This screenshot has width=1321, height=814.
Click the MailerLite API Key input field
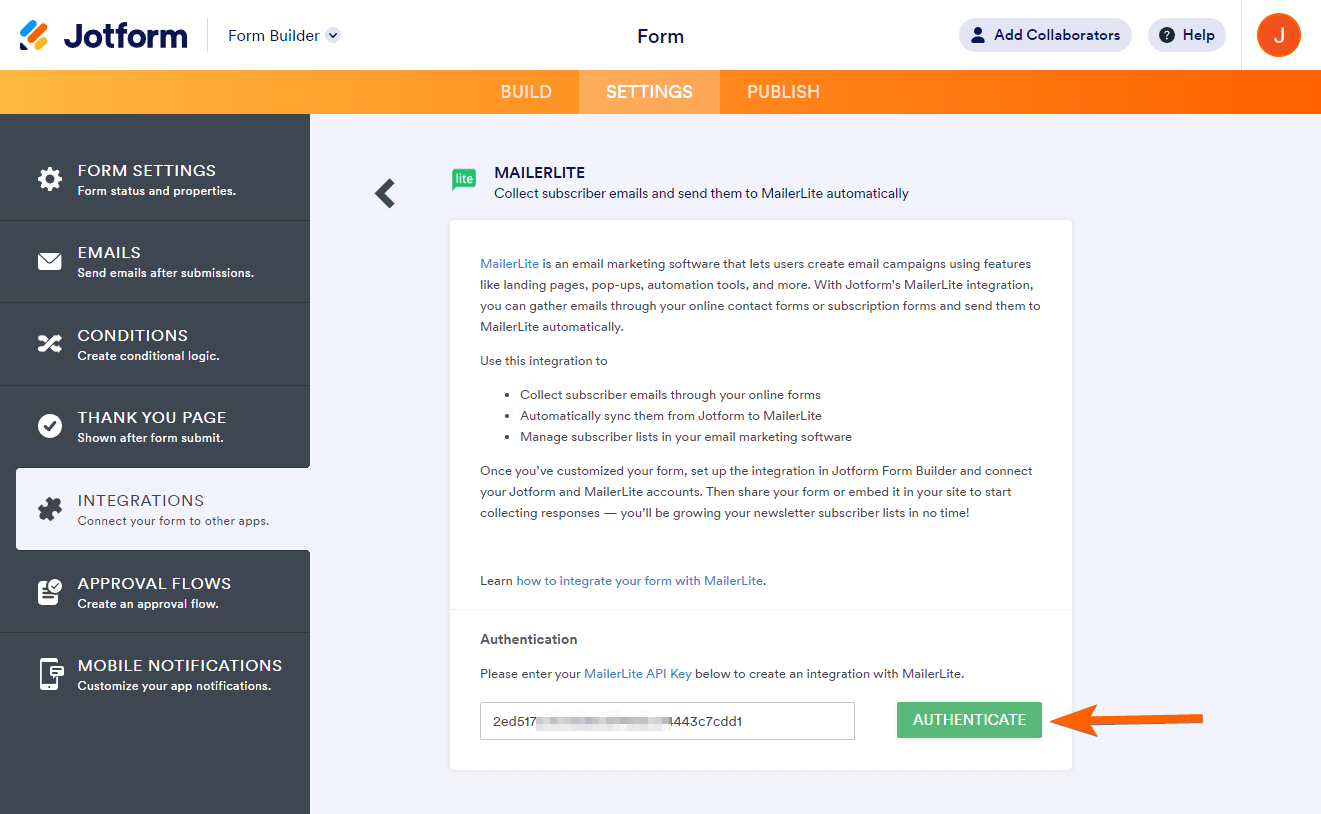(667, 721)
